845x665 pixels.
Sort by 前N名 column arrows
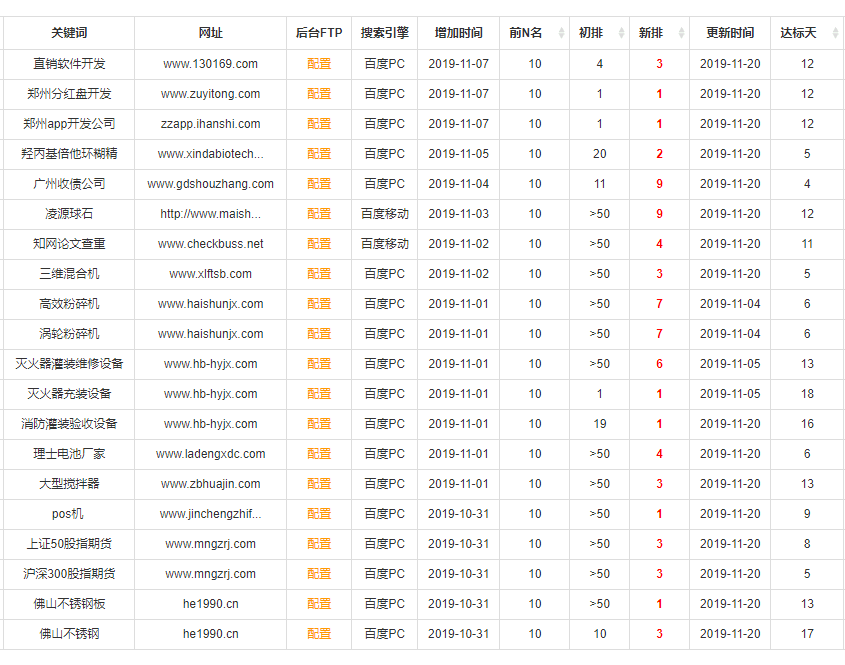click(561, 33)
